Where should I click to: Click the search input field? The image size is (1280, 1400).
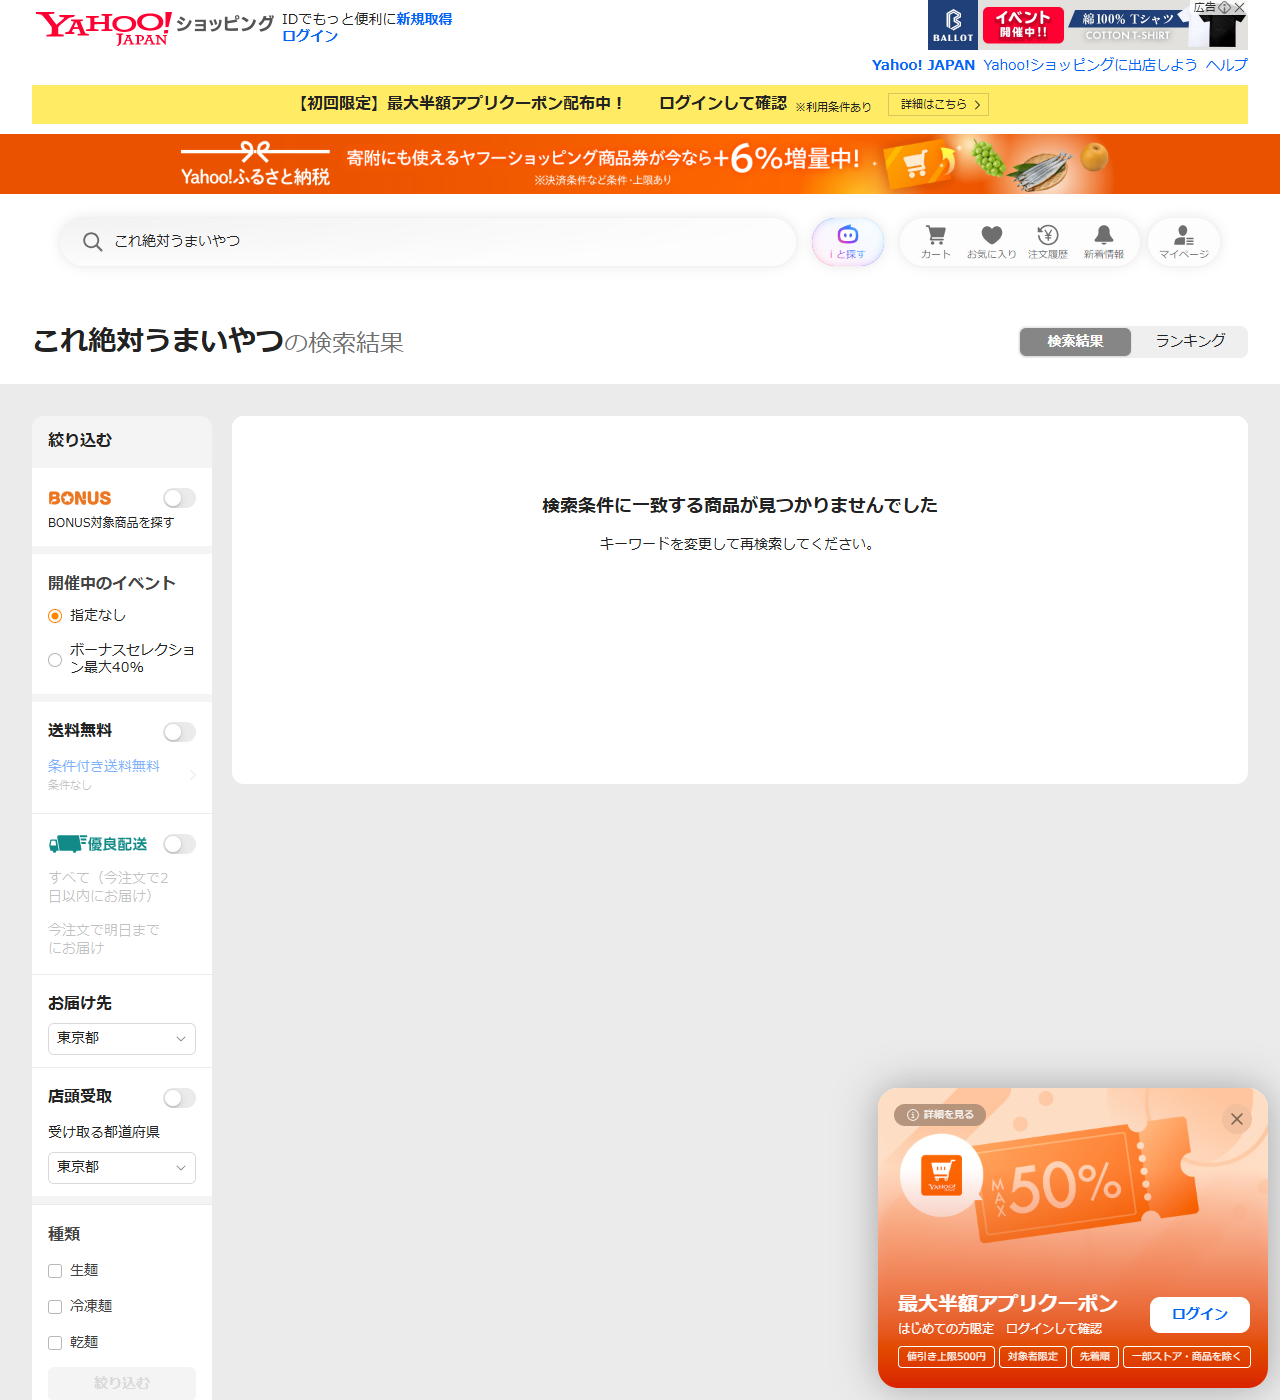coord(428,242)
